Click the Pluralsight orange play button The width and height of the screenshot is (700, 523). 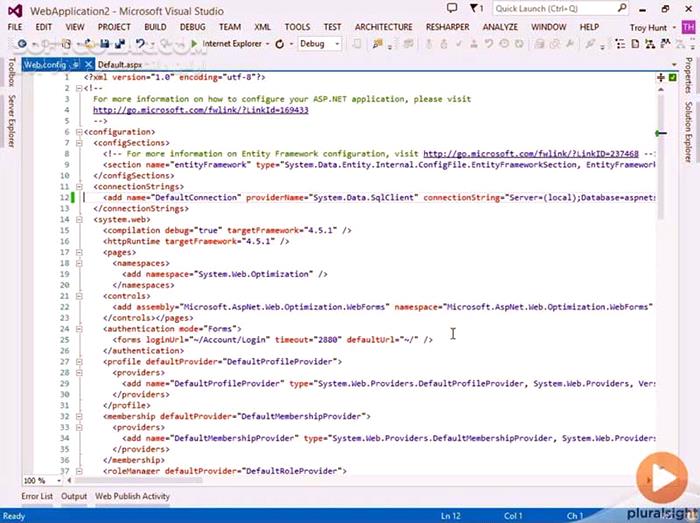point(662,477)
